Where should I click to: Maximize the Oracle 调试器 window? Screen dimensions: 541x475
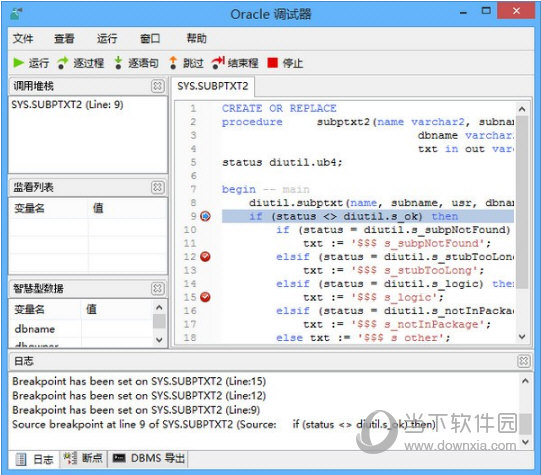pos(486,11)
